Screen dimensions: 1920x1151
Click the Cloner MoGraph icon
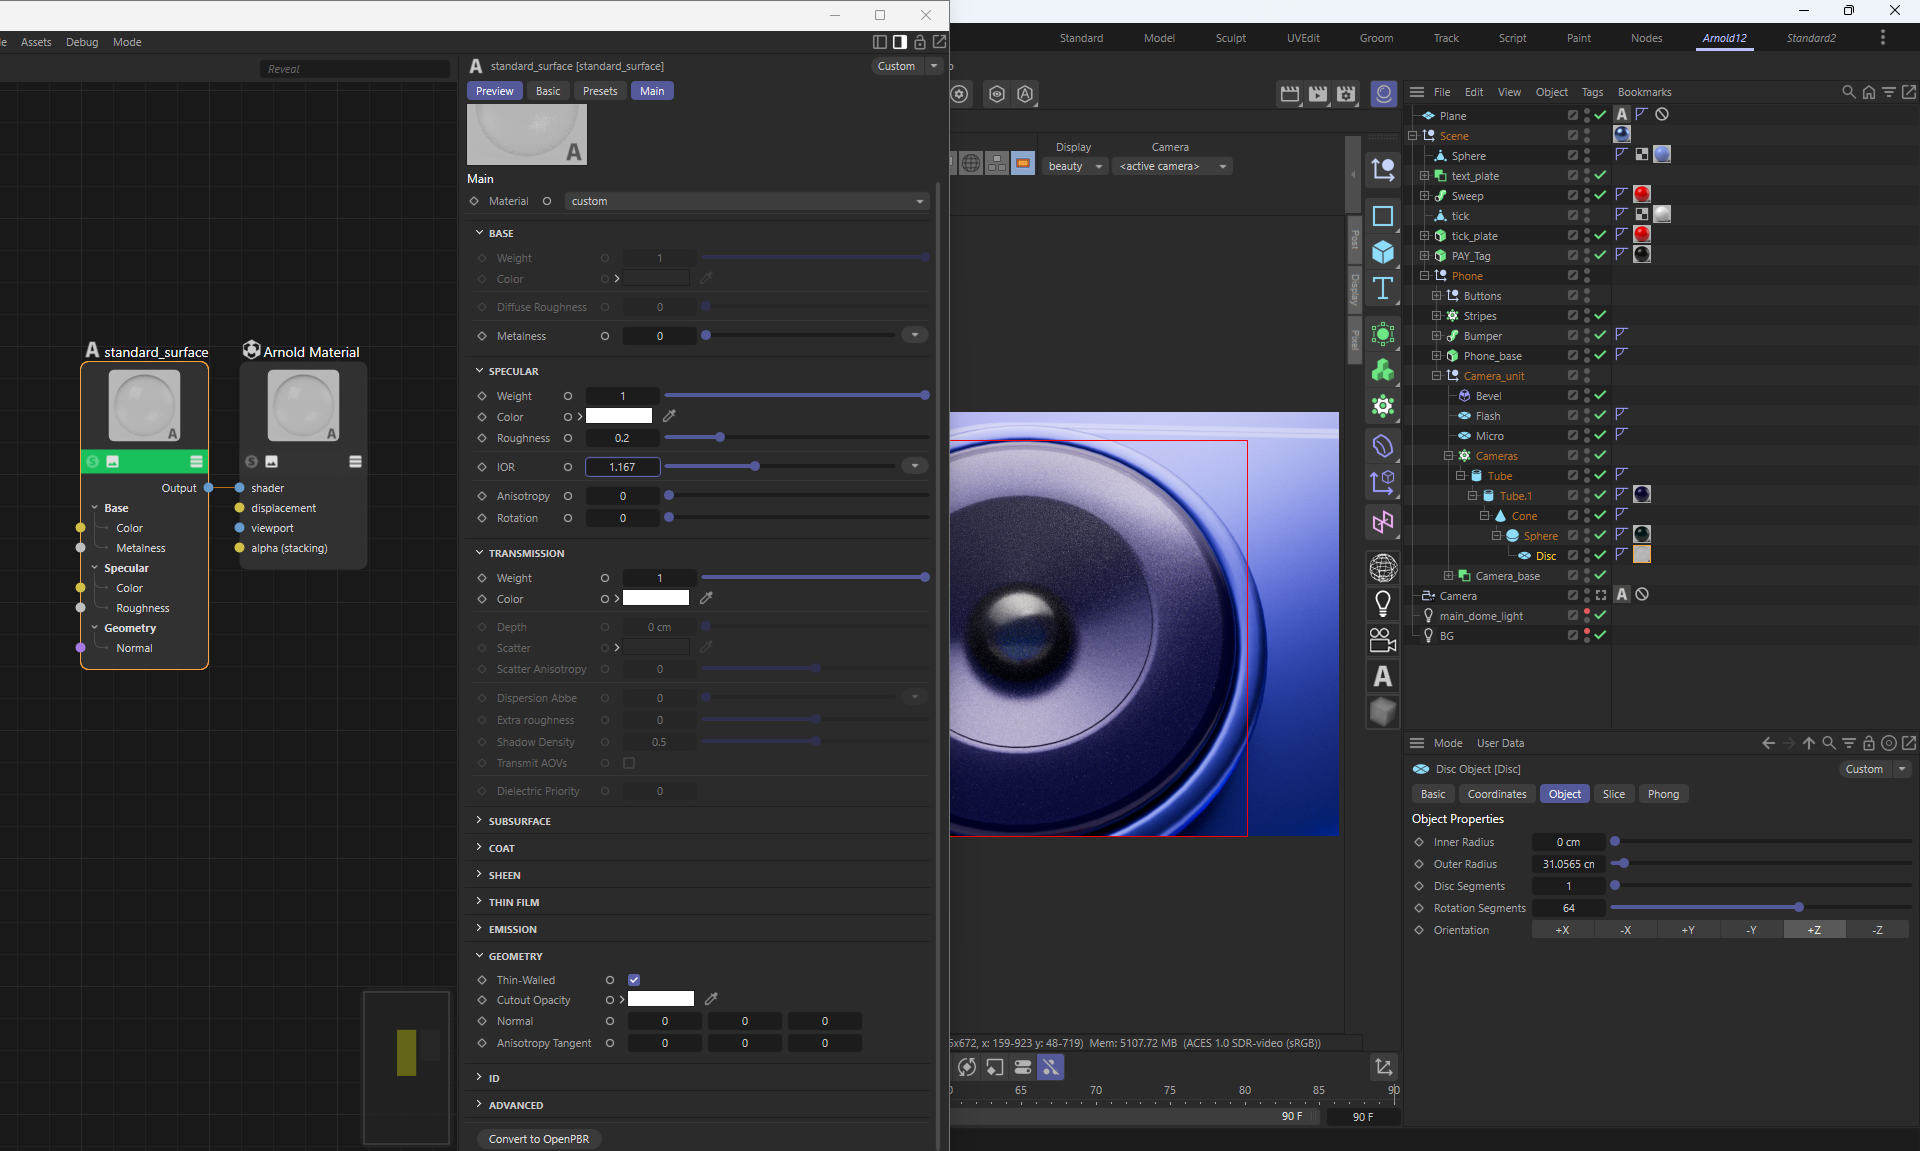[x=1383, y=370]
